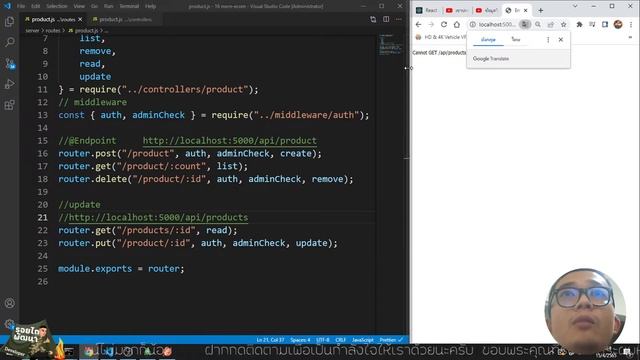Open the Extensions view
The image size is (640, 360).
click(x=9, y=105)
